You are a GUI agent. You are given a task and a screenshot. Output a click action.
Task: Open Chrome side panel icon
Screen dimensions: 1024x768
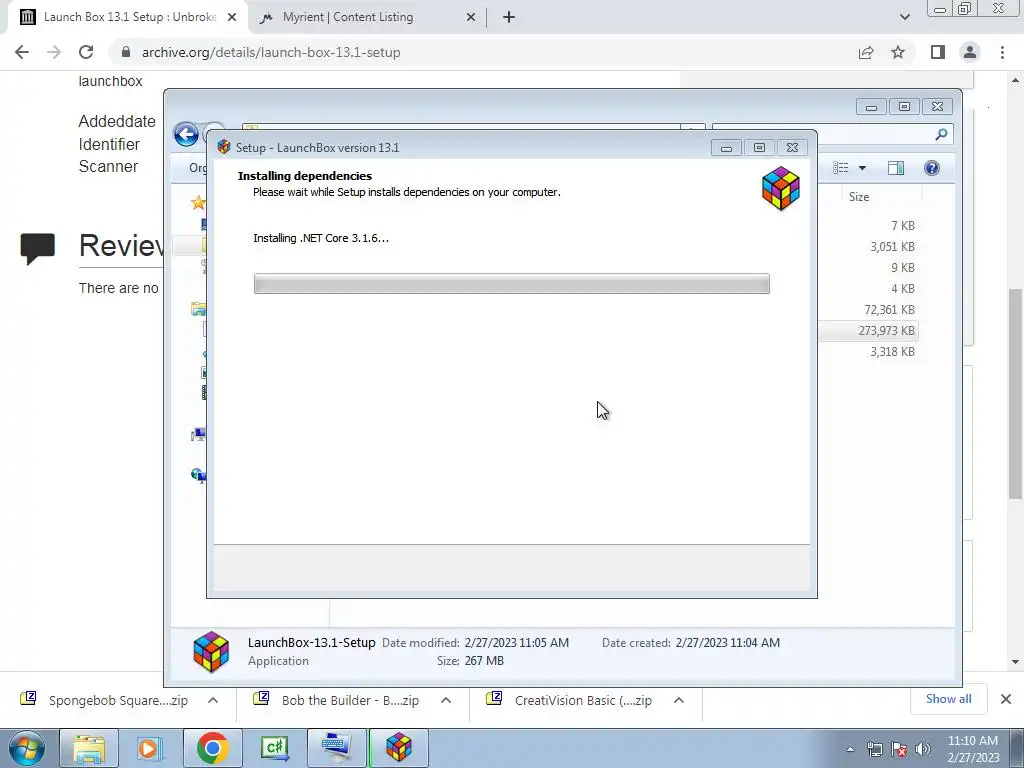(938, 52)
